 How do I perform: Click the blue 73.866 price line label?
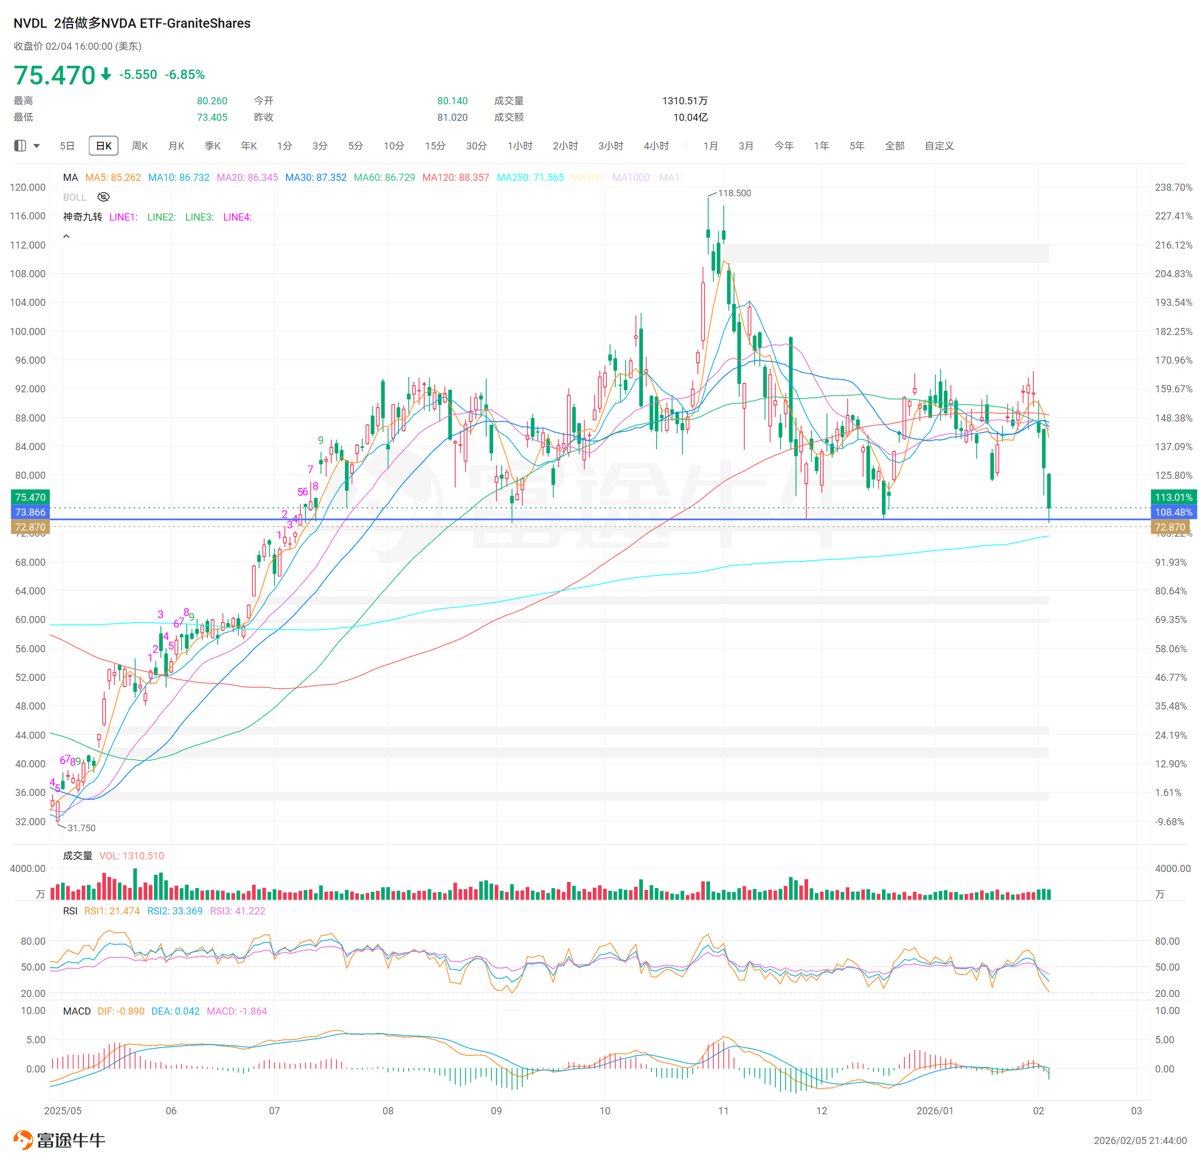point(30,512)
